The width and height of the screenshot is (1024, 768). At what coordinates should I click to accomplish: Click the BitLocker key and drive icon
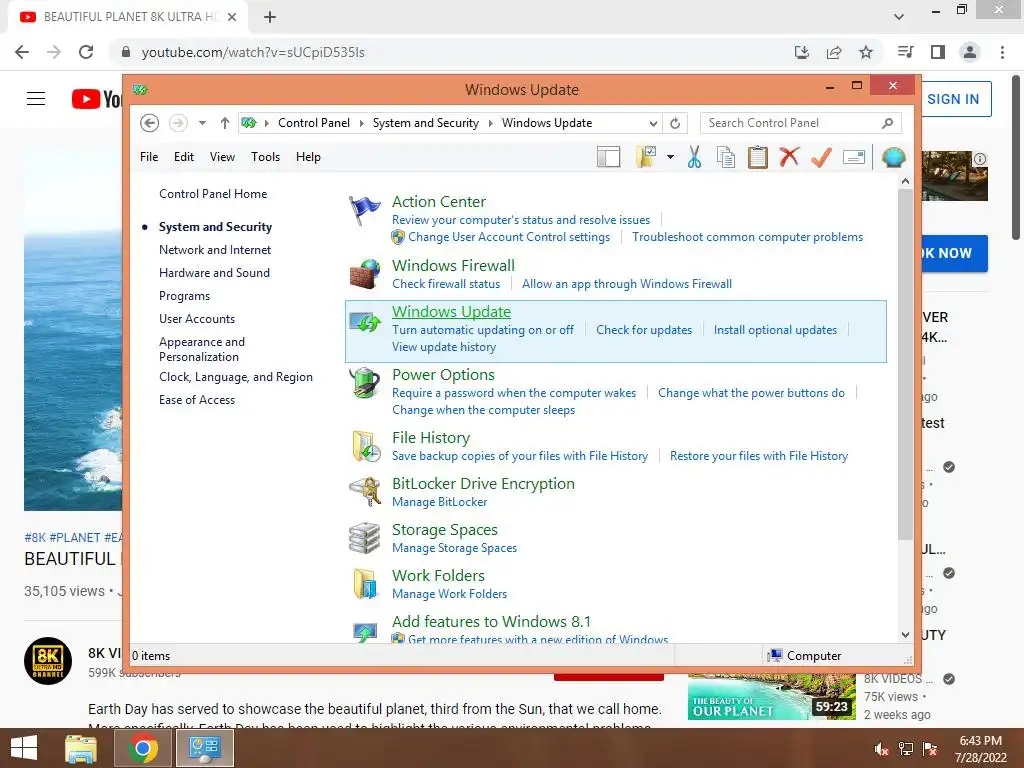[x=365, y=492]
